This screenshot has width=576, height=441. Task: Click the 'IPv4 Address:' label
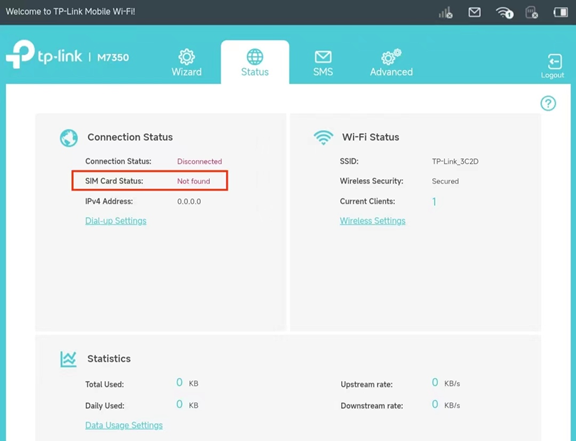109,201
